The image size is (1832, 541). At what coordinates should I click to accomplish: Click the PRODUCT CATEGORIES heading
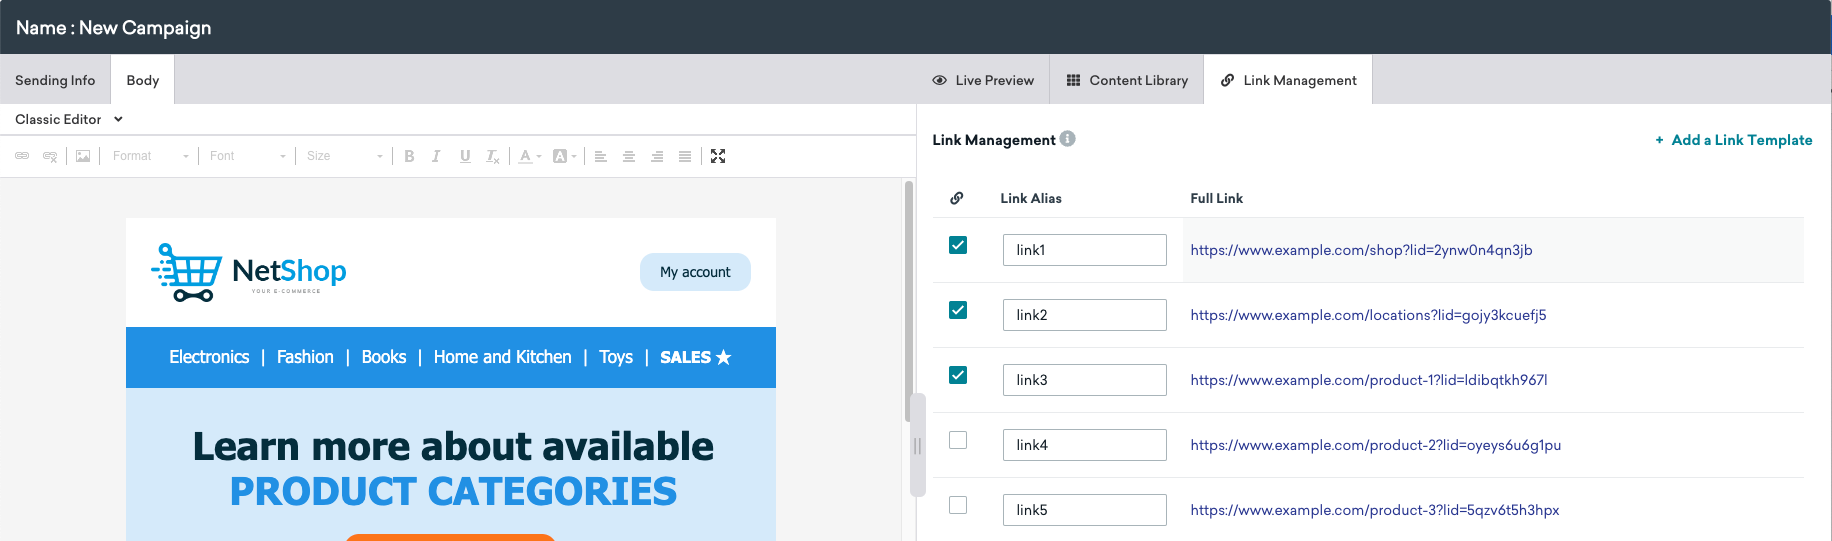click(x=453, y=492)
